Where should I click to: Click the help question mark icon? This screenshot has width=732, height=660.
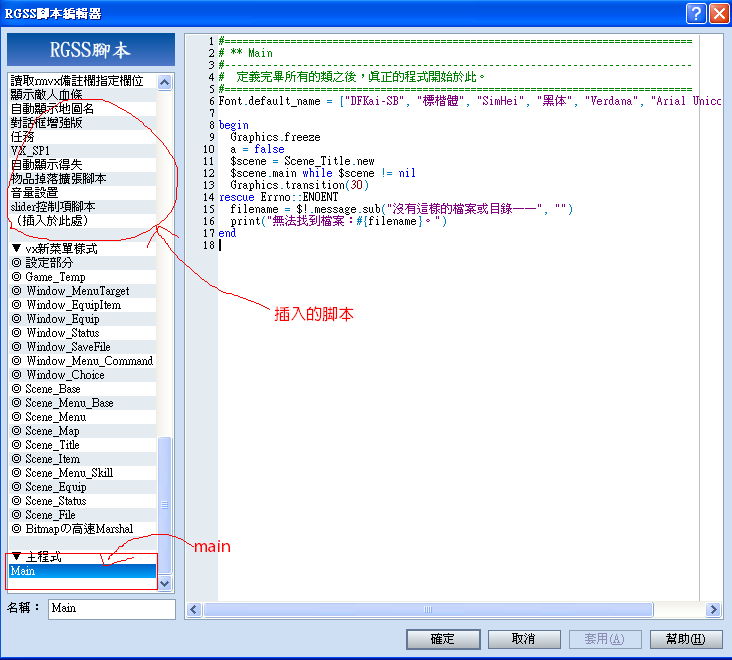[696, 14]
